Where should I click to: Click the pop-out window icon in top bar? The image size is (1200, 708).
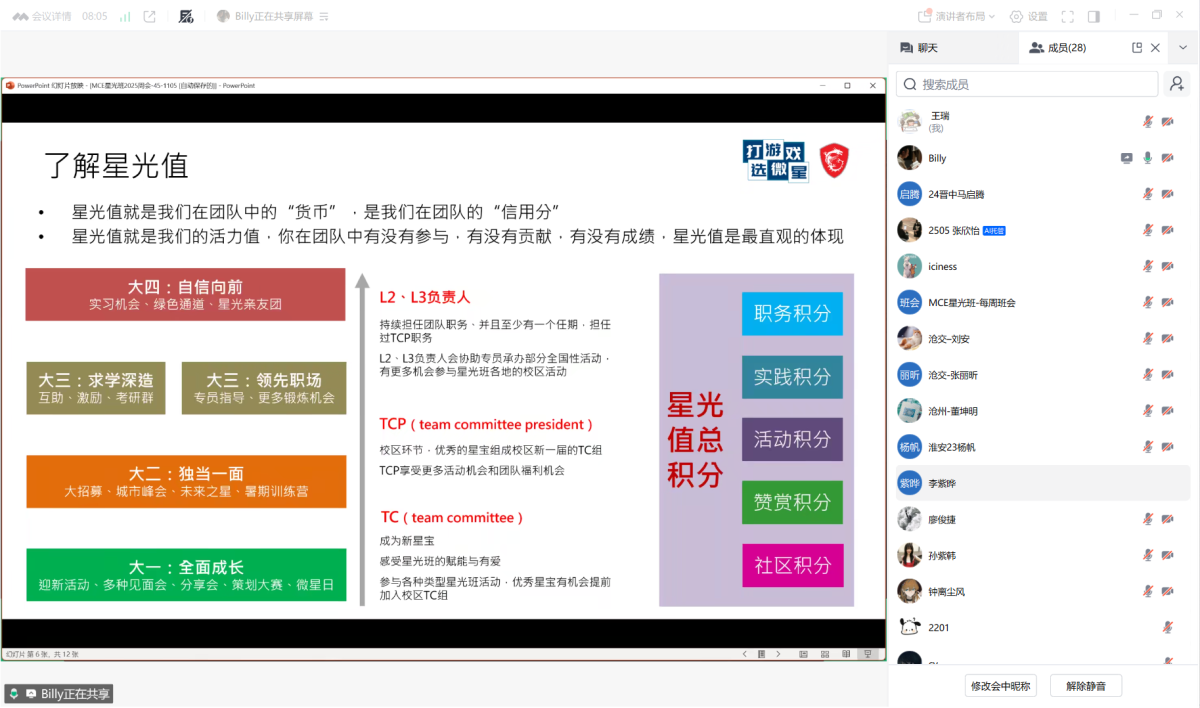(150, 16)
